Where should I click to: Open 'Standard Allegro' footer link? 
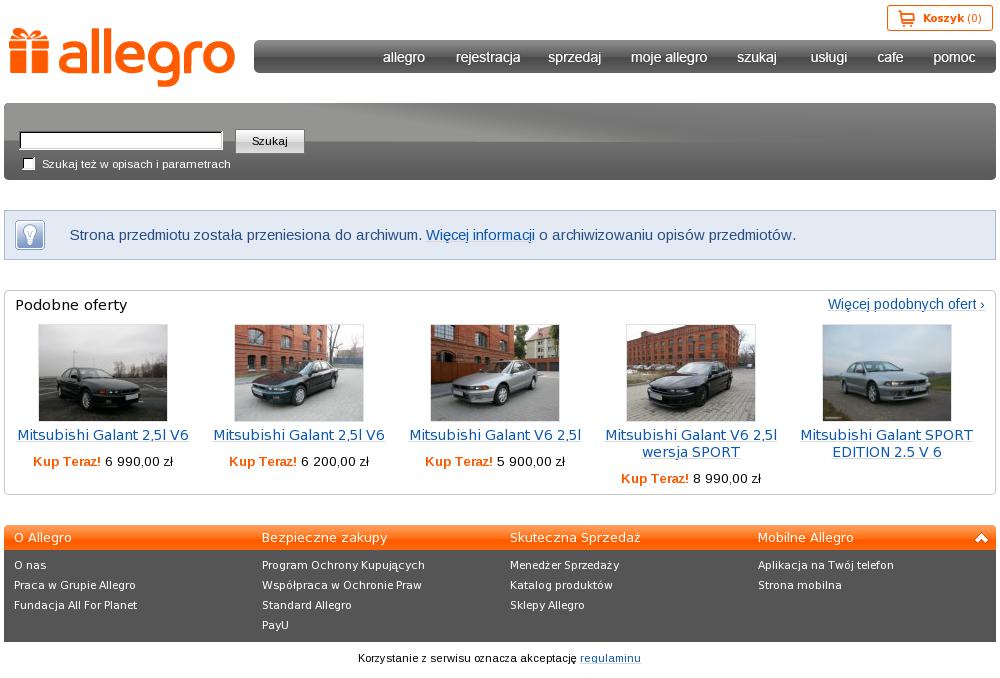click(x=306, y=605)
